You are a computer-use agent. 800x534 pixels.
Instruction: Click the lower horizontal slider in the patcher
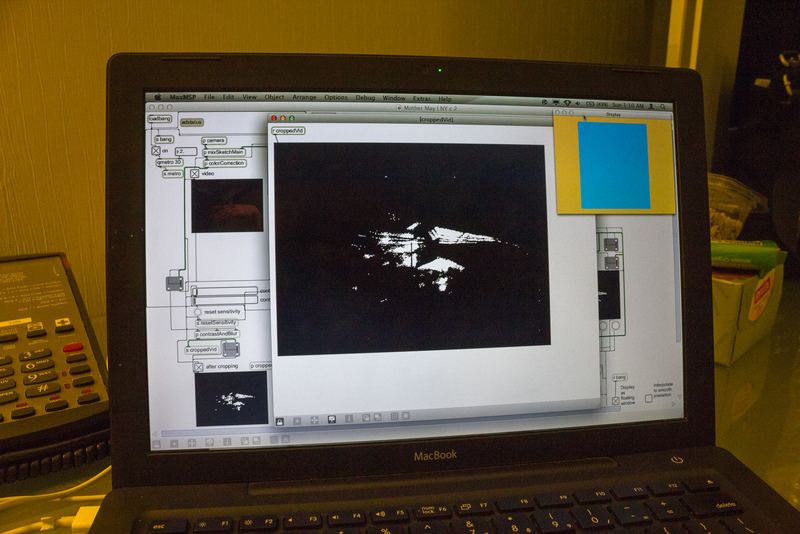(225, 300)
